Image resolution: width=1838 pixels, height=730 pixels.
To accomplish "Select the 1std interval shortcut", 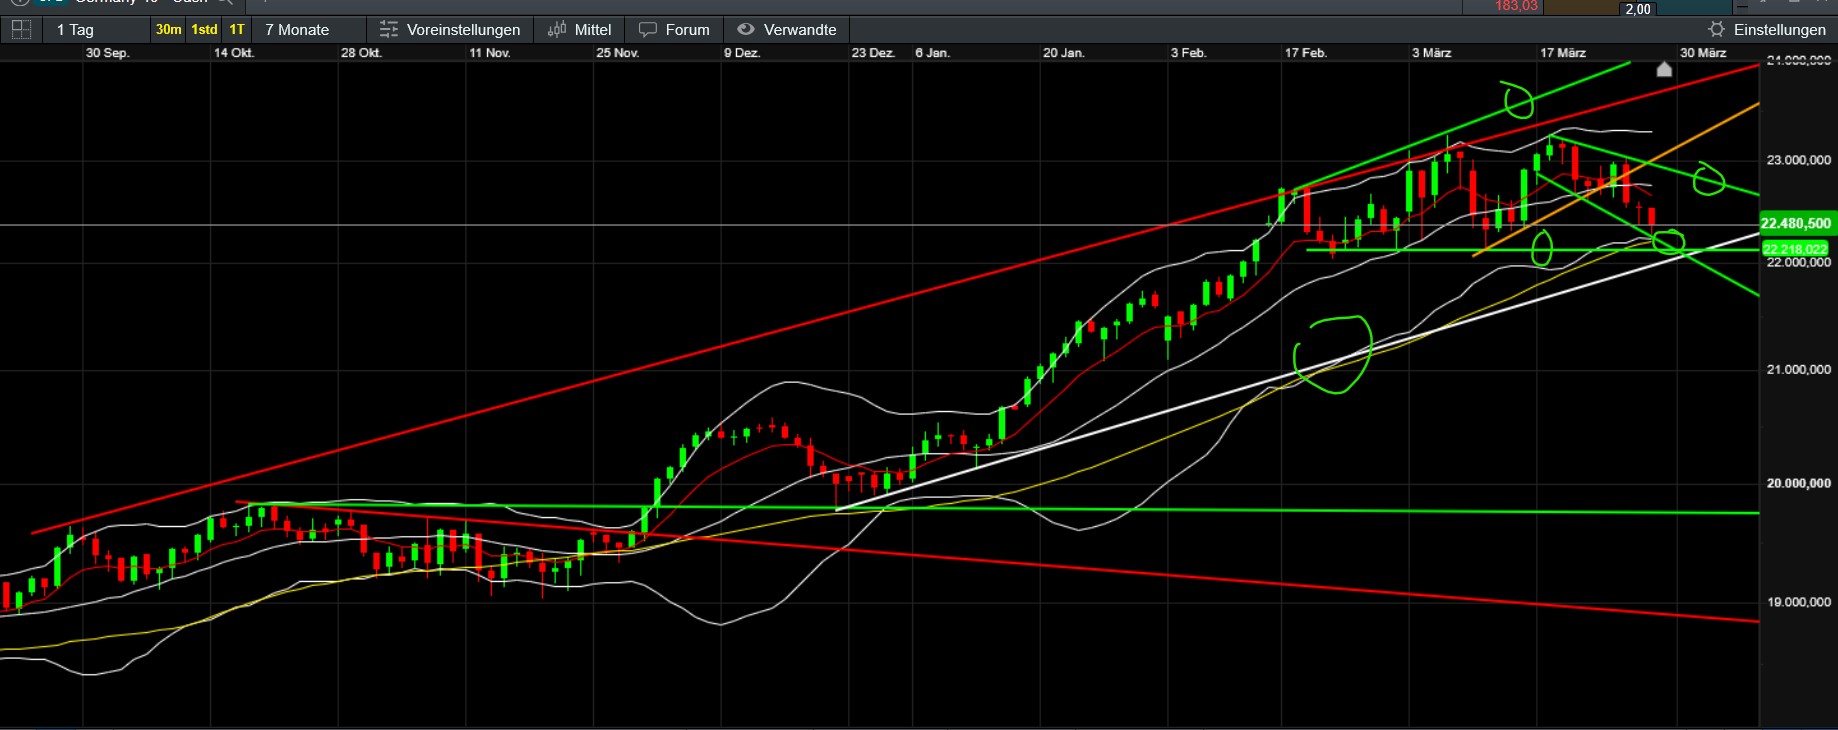I will click(x=205, y=30).
